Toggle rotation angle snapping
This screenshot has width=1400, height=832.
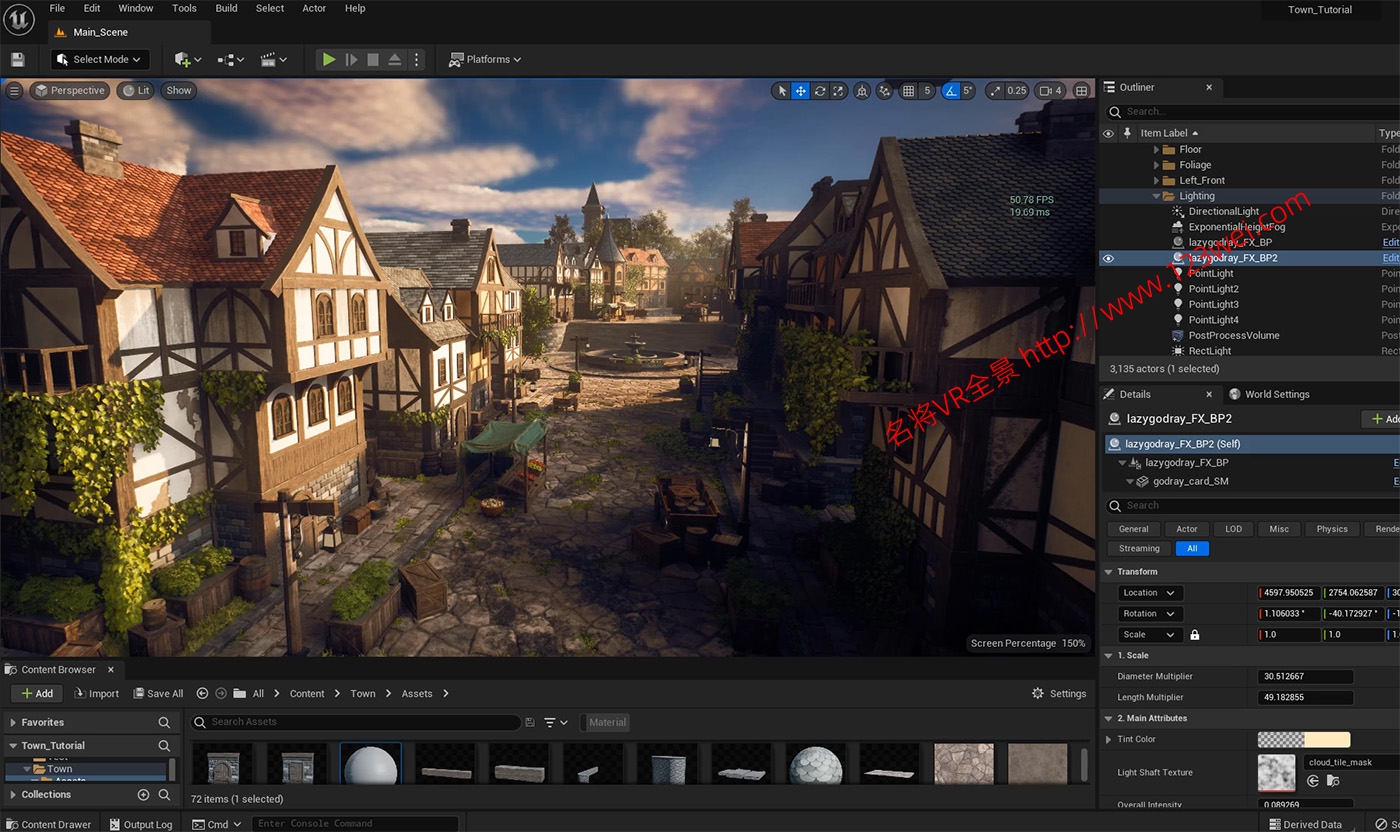952,91
